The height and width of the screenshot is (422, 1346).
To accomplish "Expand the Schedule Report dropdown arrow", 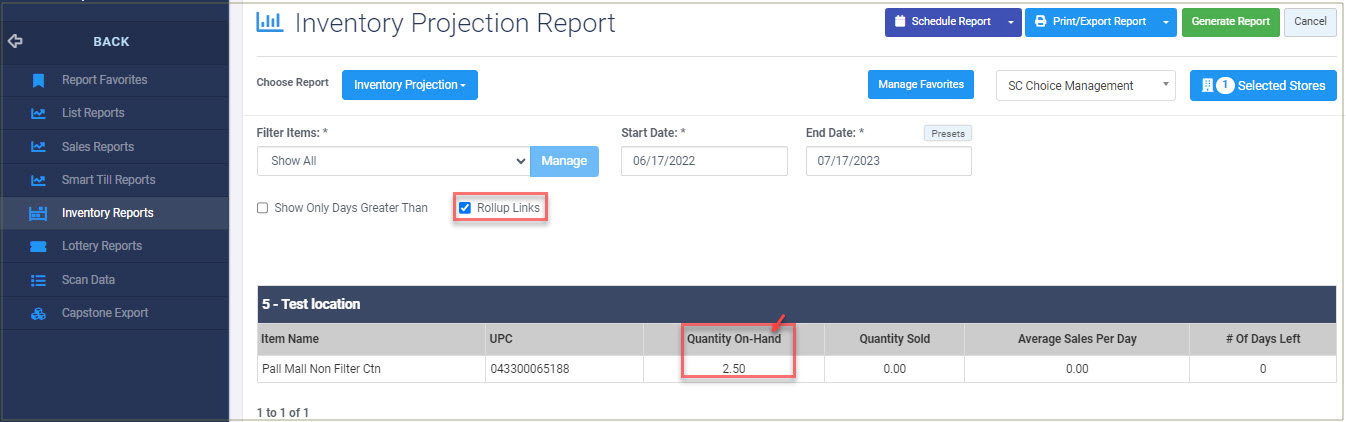I will [x=1011, y=21].
